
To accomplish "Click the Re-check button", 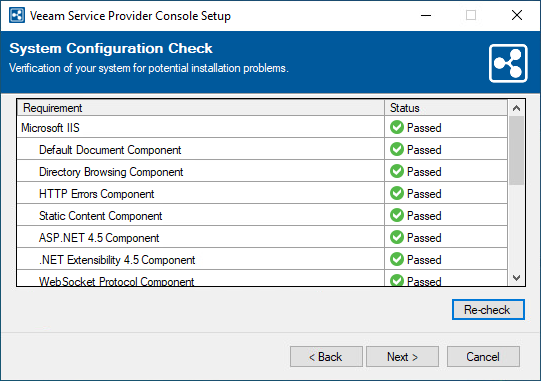I will coord(488,310).
